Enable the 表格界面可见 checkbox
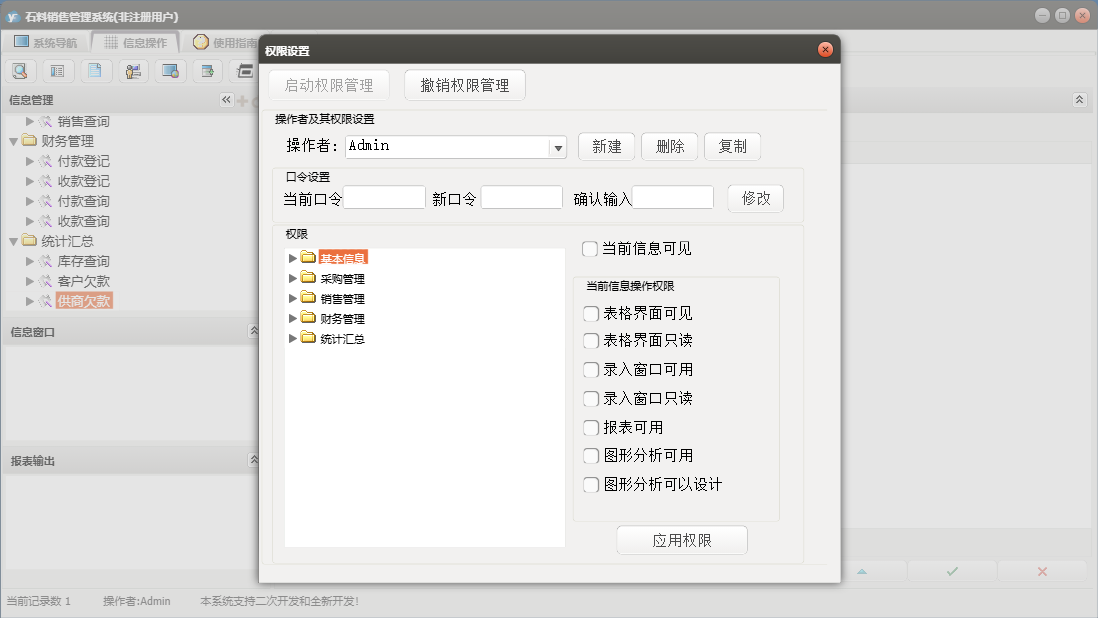Viewport: 1098px width, 618px height. tap(591, 314)
